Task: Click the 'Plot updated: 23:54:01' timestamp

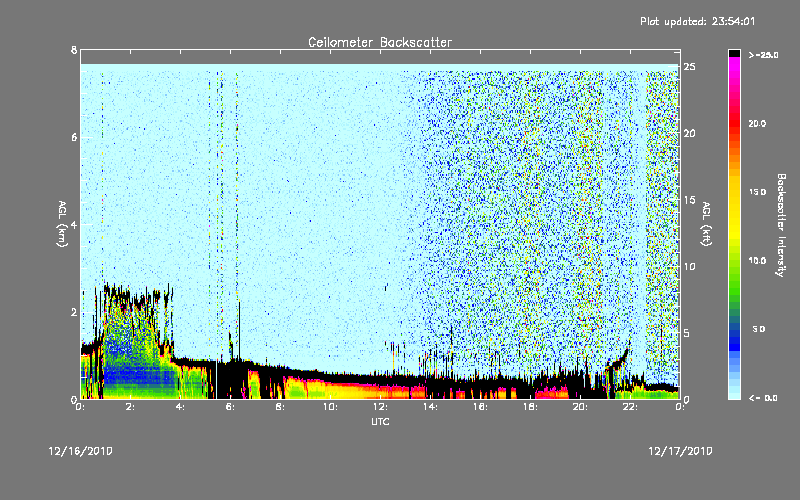Action: (x=697, y=21)
